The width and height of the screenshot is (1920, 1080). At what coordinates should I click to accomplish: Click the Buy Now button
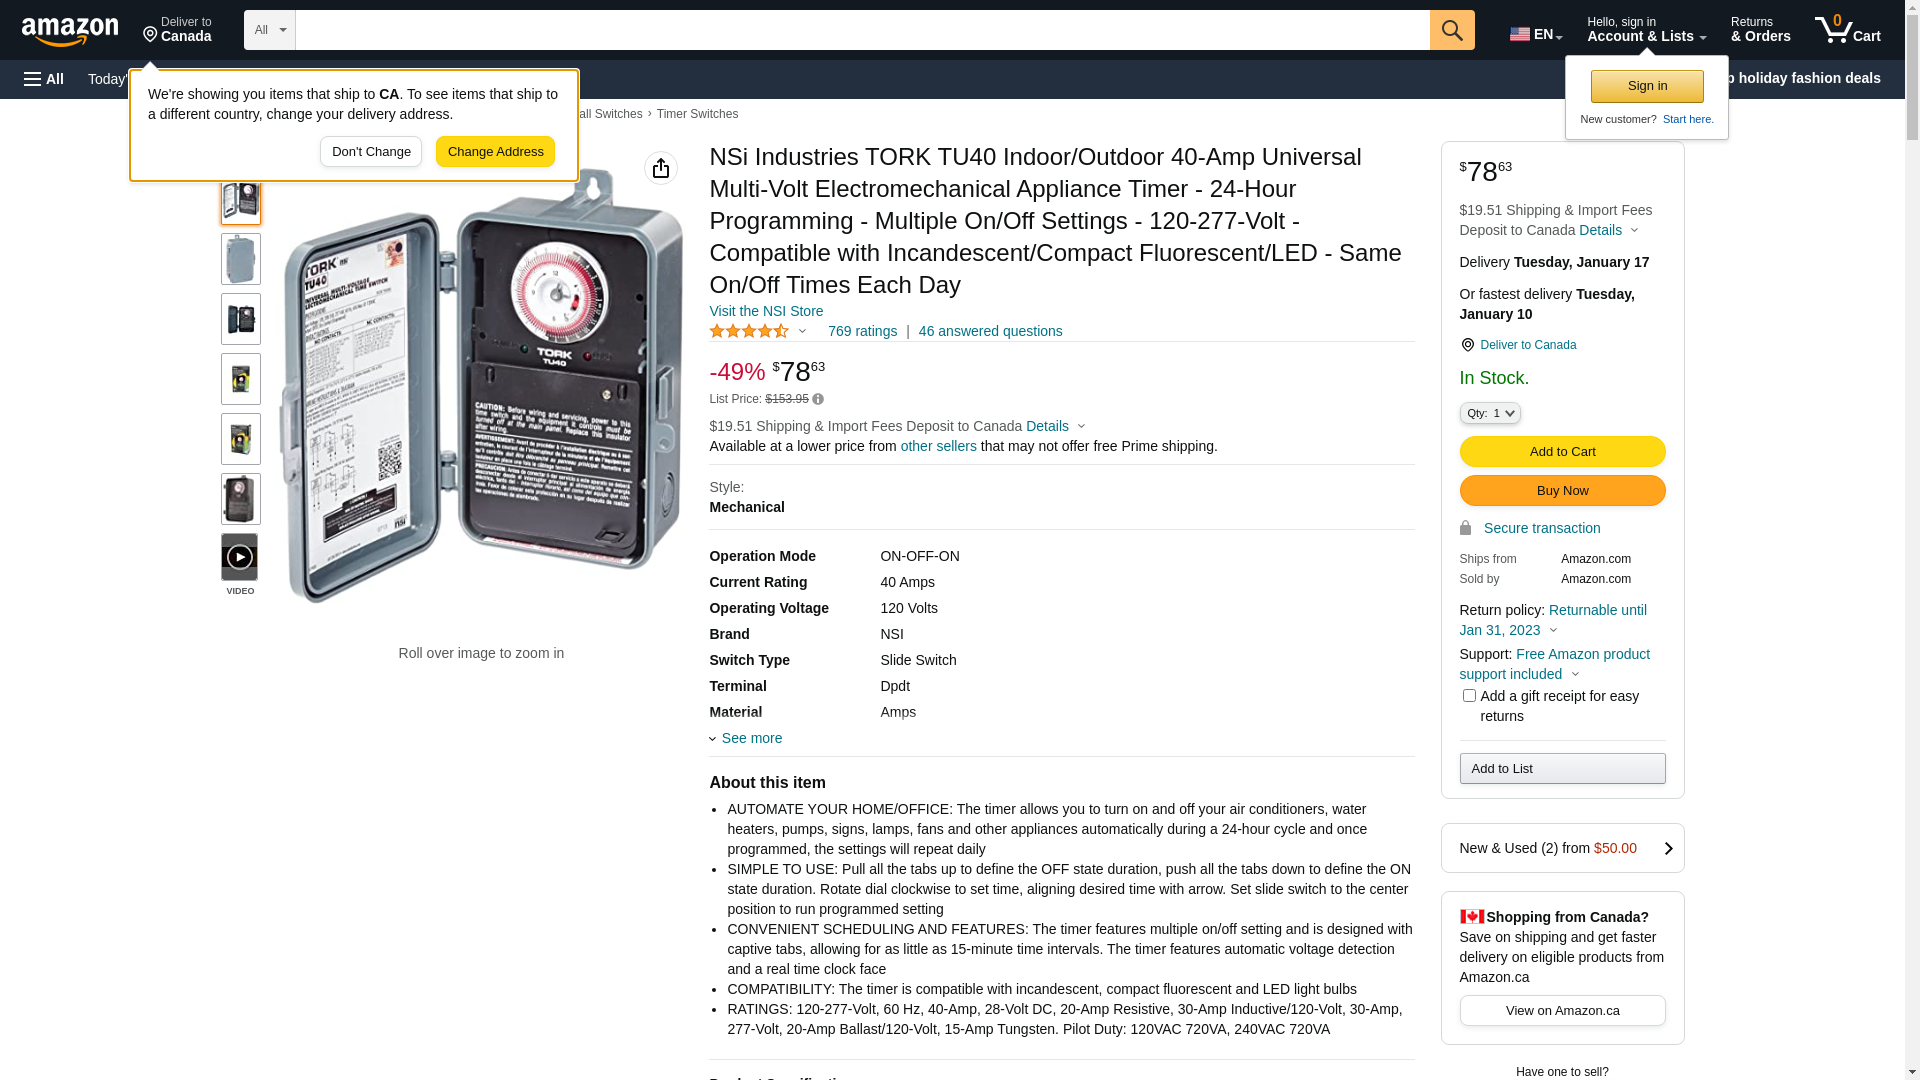coord(1562,491)
